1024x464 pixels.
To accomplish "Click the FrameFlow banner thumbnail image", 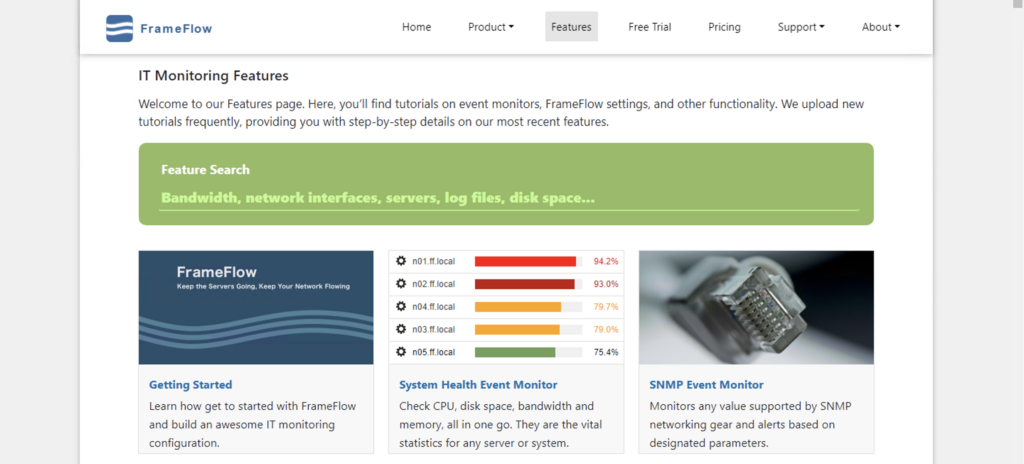I will tap(256, 307).
